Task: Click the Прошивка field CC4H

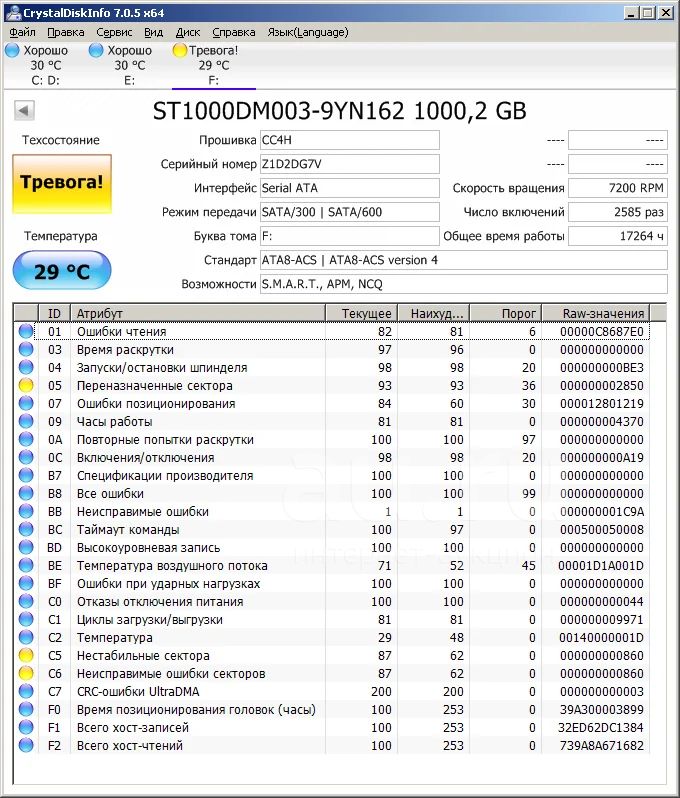Action: [x=350, y=140]
